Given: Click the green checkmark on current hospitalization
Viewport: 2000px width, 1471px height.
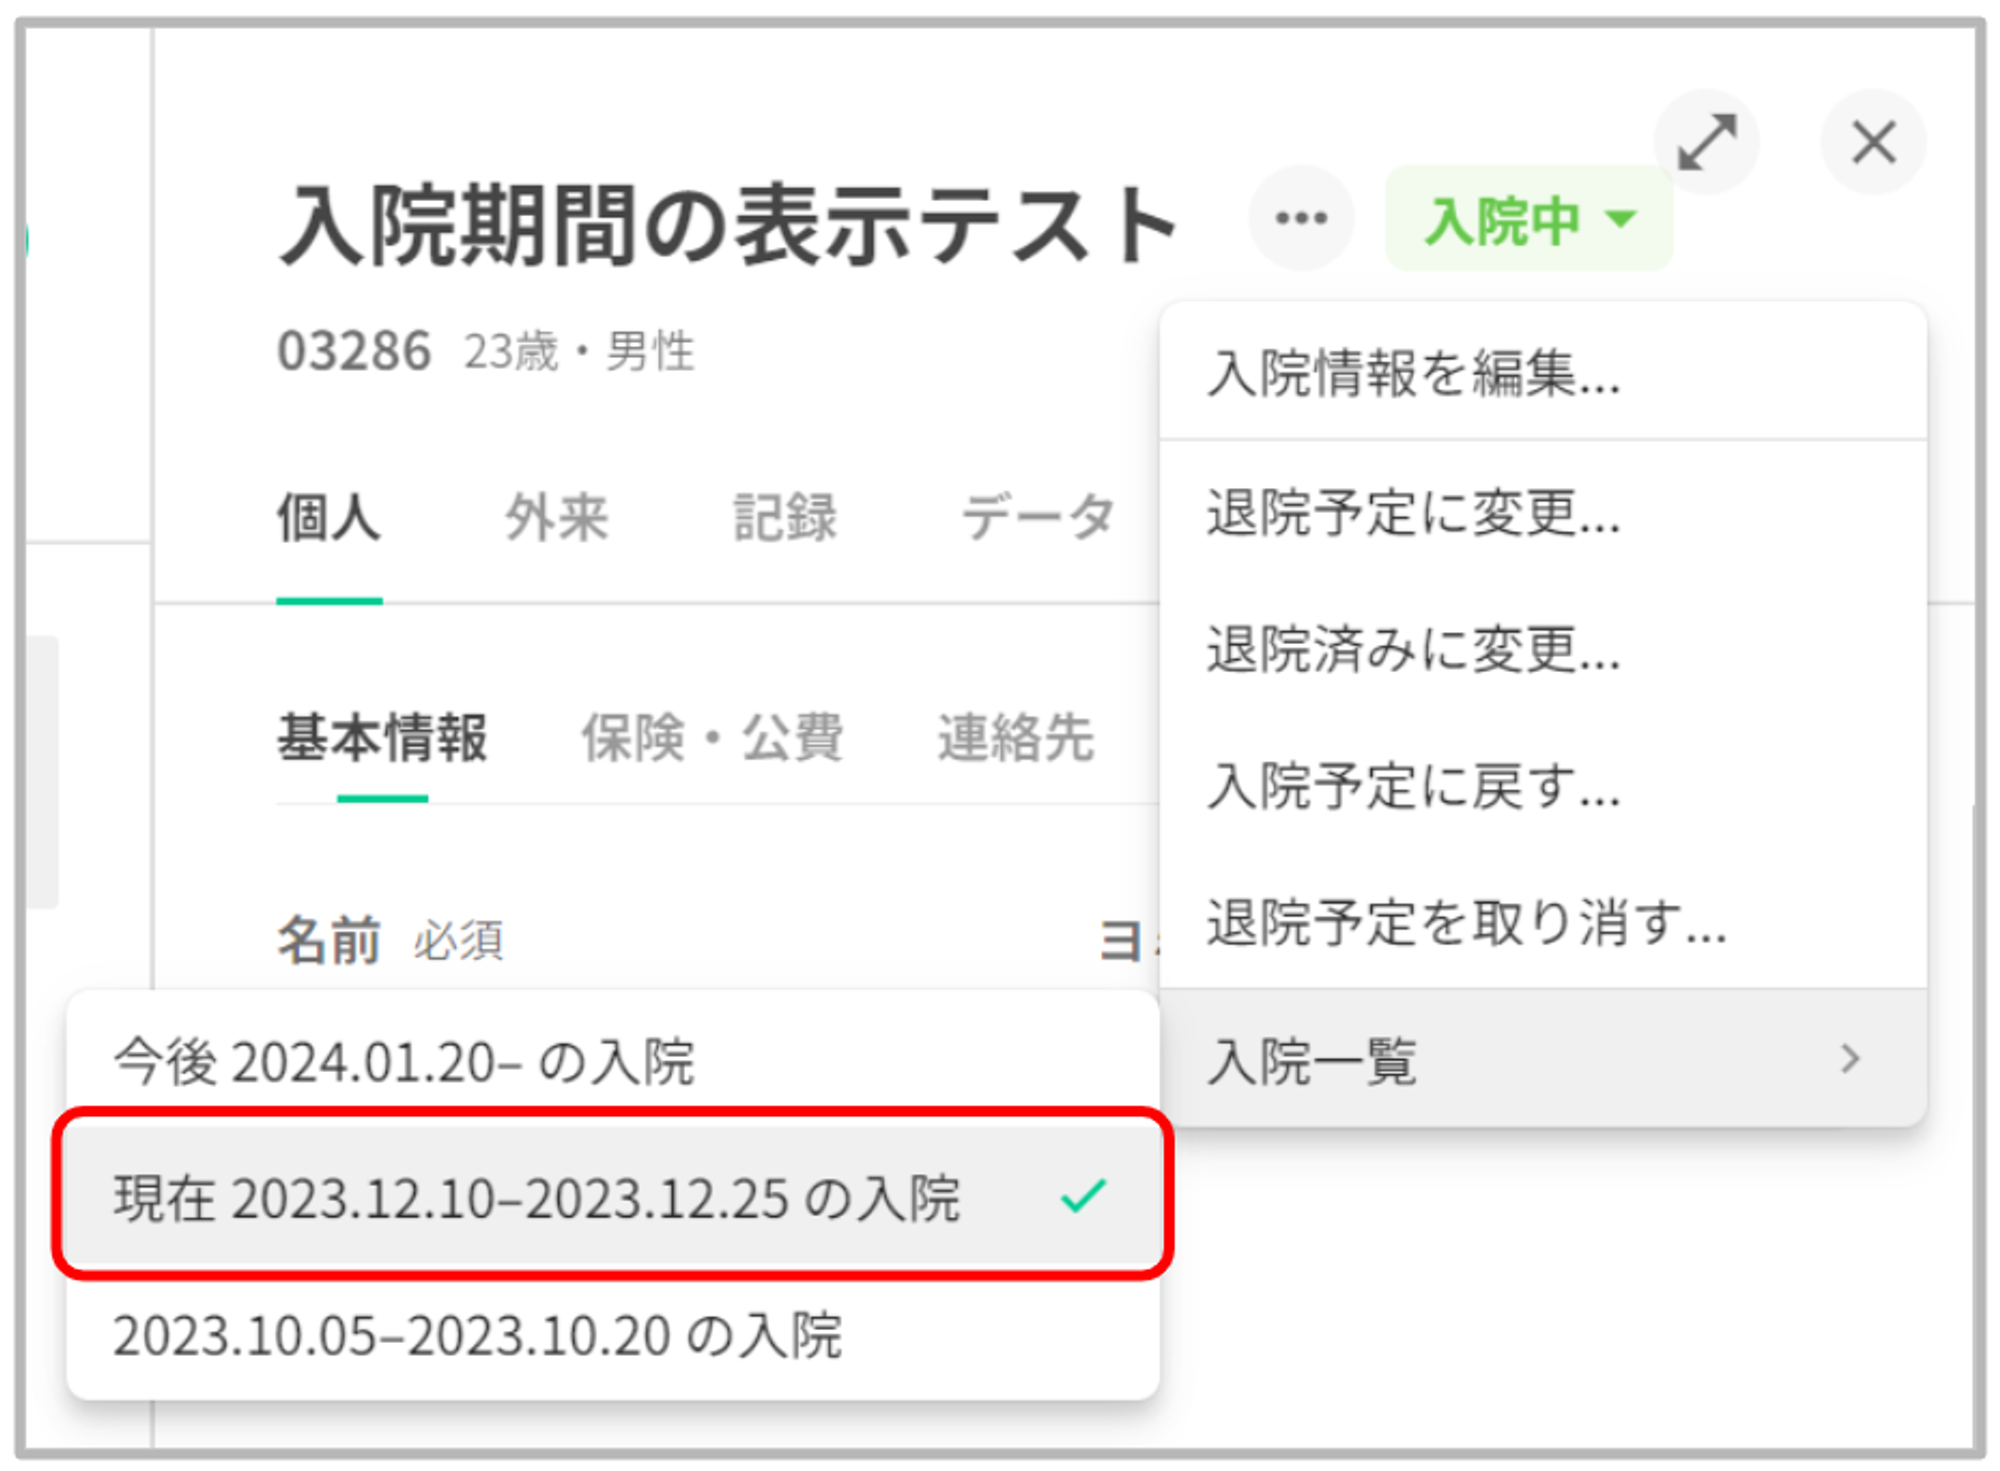Looking at the screenshot, I should tap(1083, 1195).
